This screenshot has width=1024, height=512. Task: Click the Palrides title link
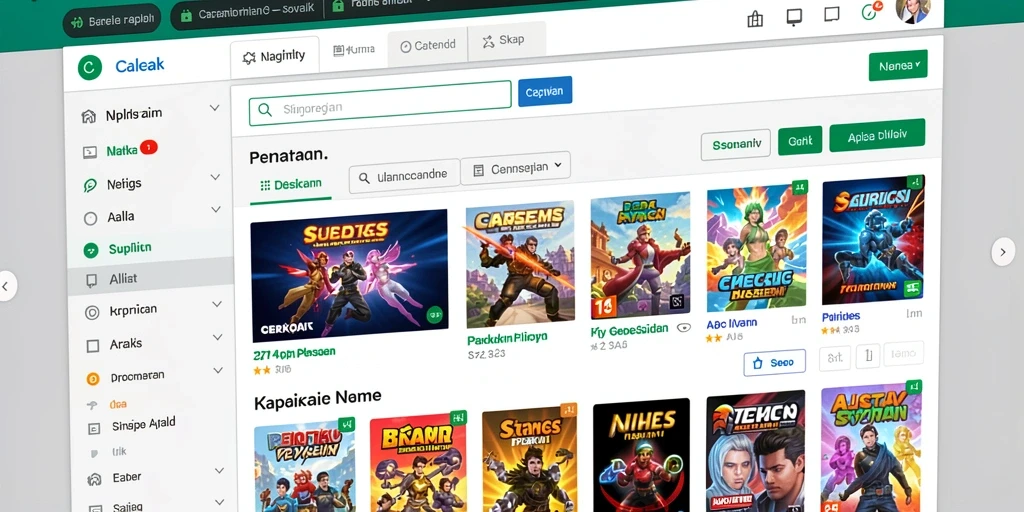(x=841, y=317)
